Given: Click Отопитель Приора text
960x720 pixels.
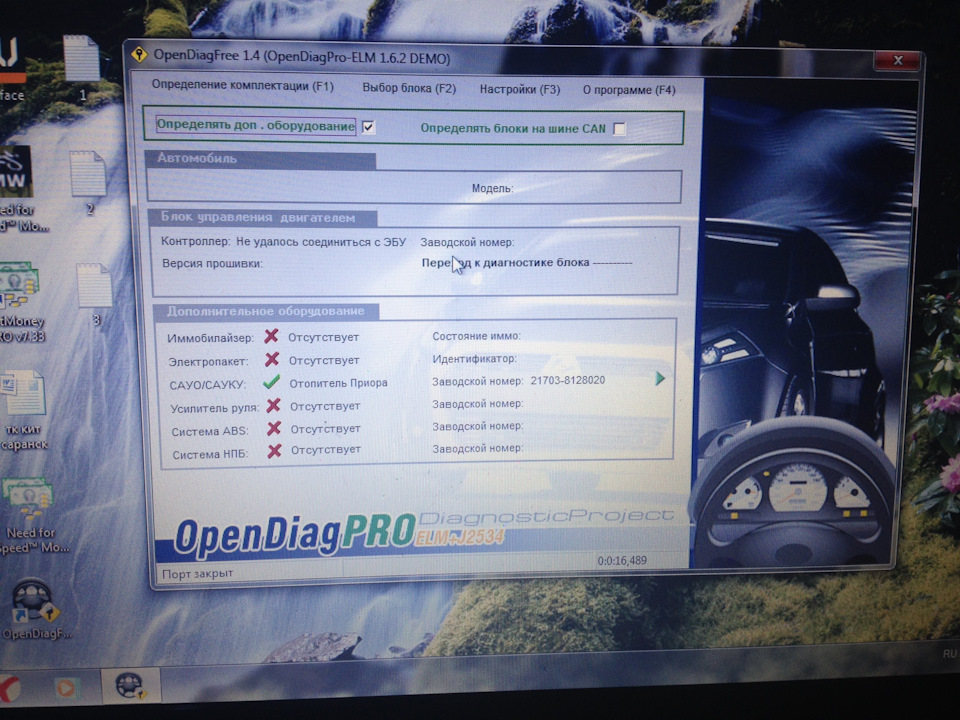Looking at the screenshot, I should [338, 383].
